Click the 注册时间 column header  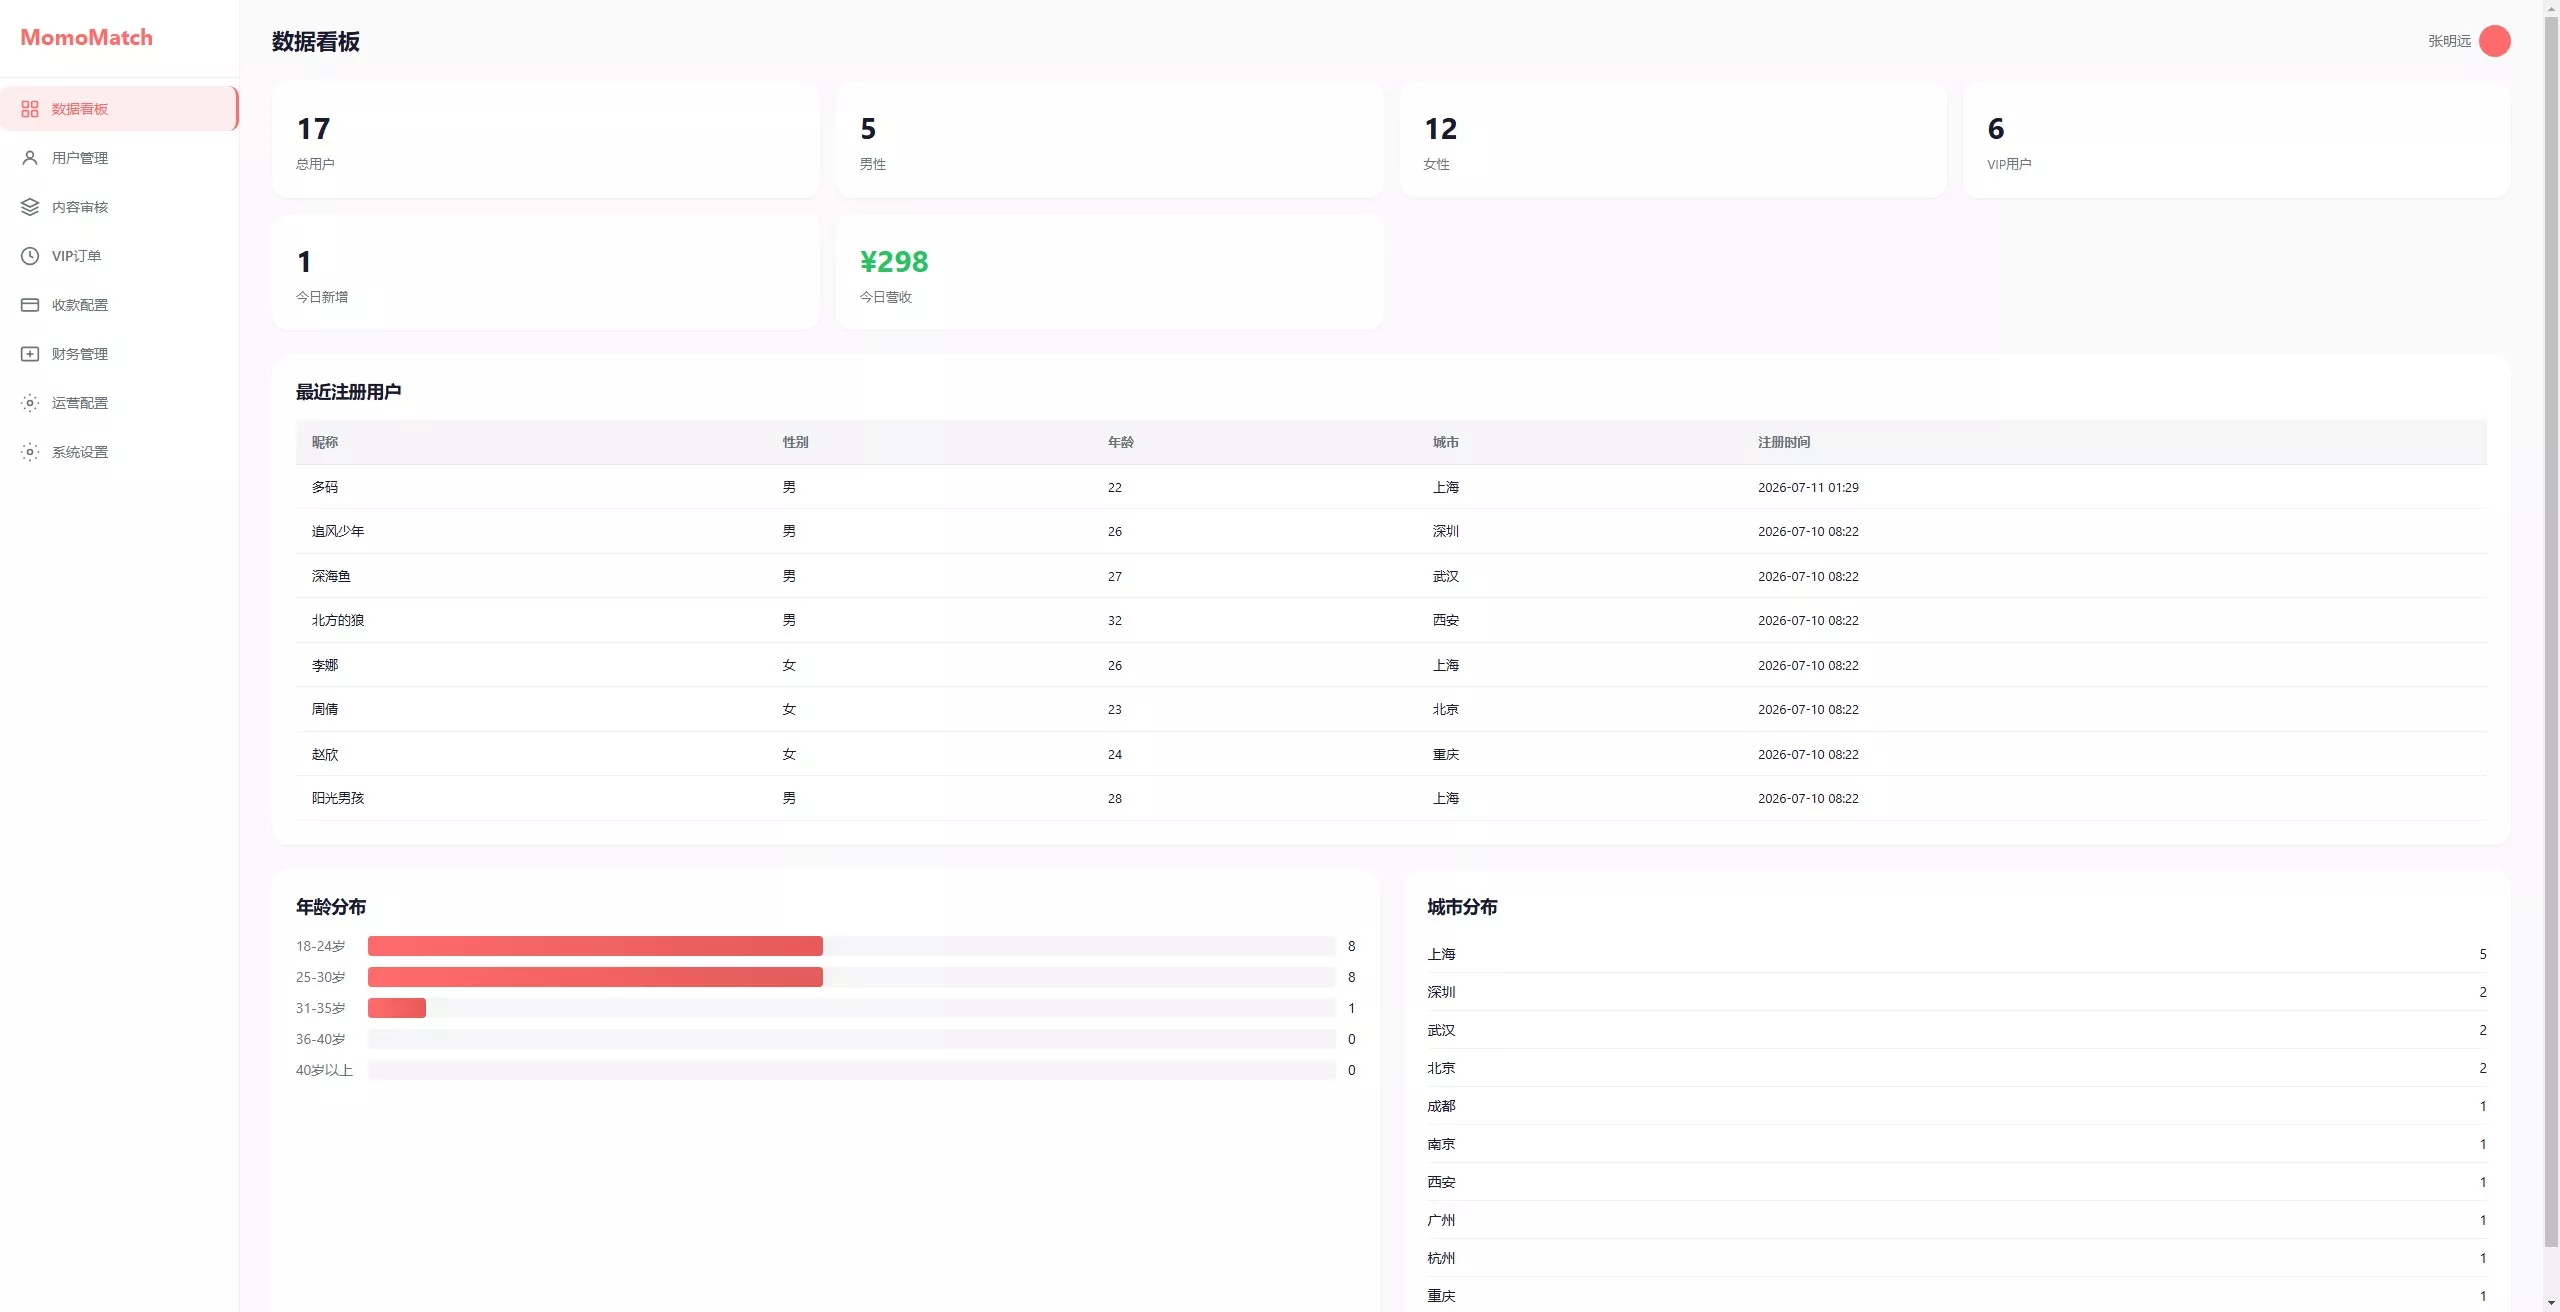pyautogui.click(x=1784, y=442)
